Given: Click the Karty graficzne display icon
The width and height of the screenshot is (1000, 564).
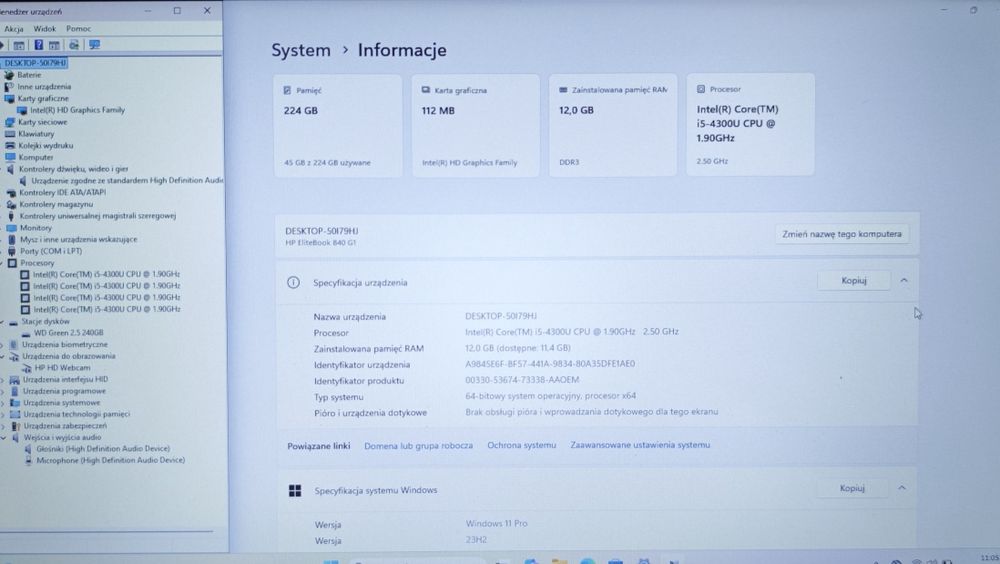Looking at the screenshot, I should (x=10, y=98).
